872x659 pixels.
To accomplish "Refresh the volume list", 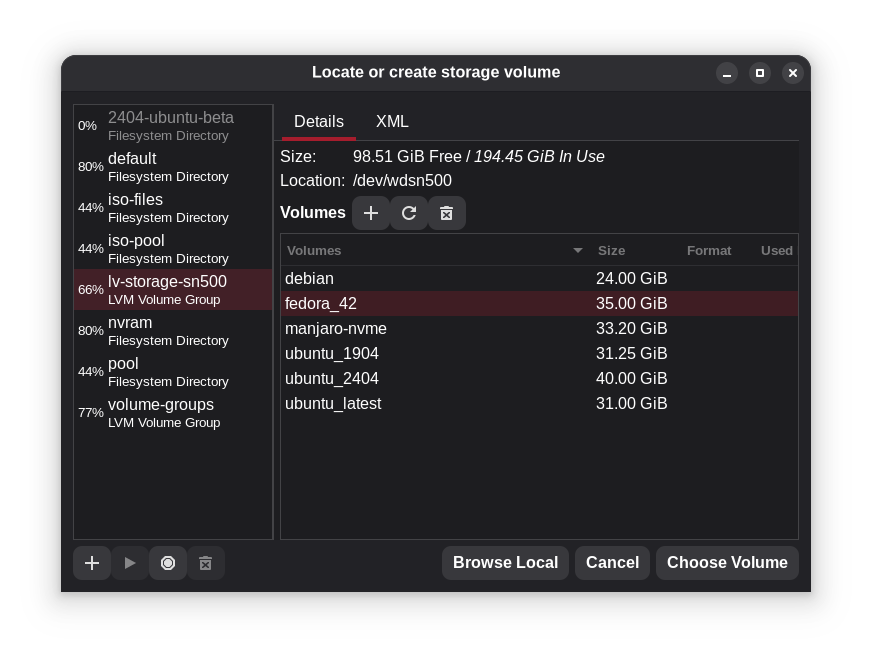I will click(x=408, y=213).
